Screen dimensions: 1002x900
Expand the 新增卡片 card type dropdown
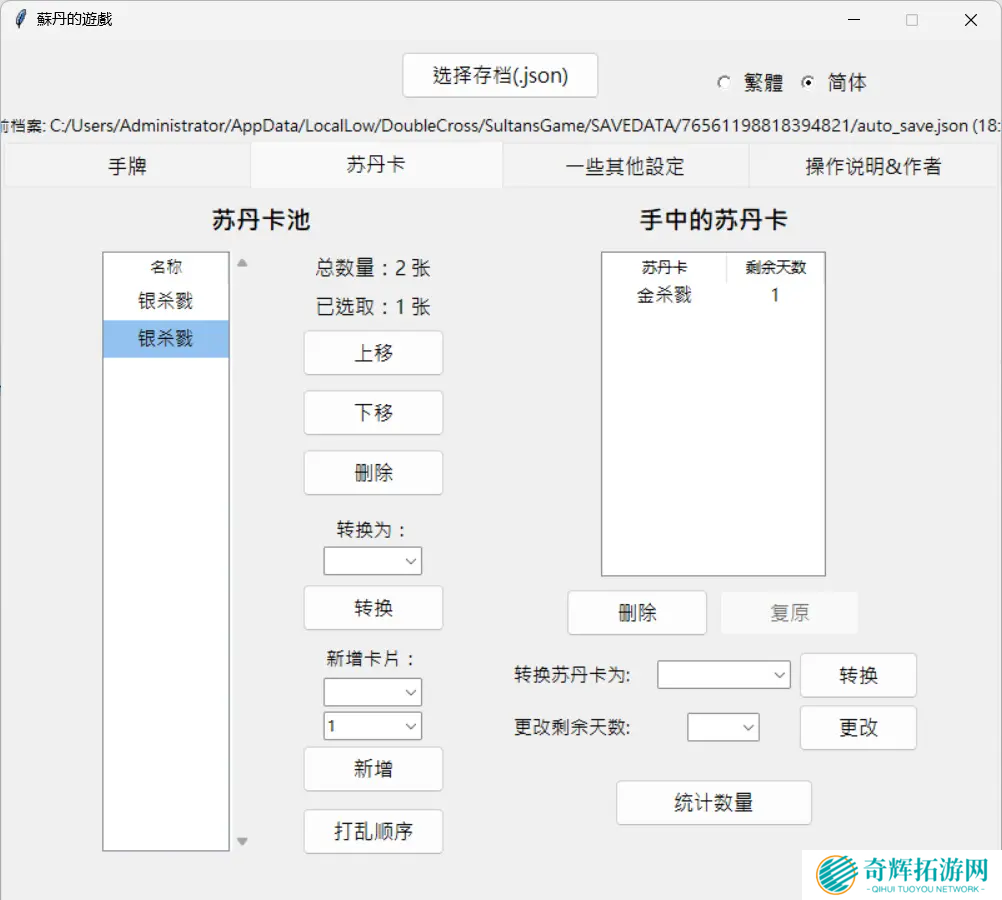(x=373, y=692)
